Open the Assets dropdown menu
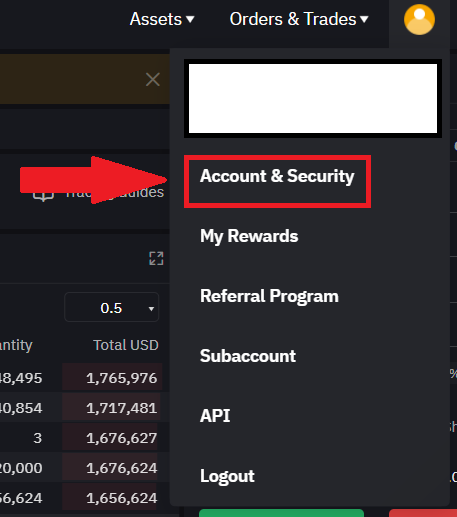 [162, 19]
